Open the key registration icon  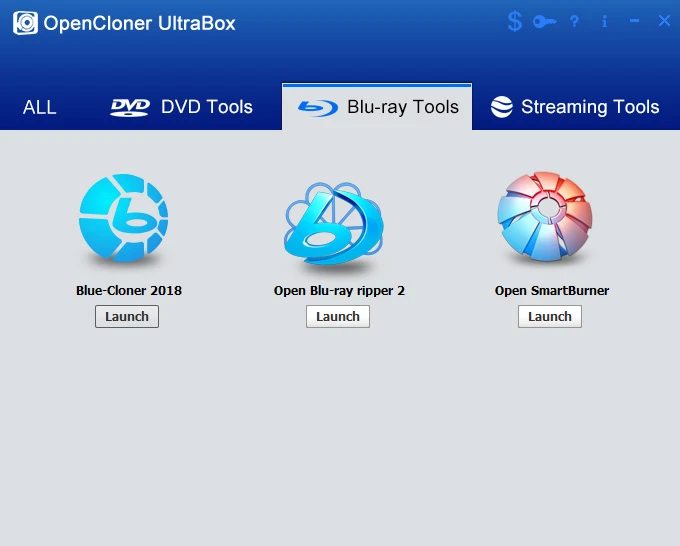(545, 21)
